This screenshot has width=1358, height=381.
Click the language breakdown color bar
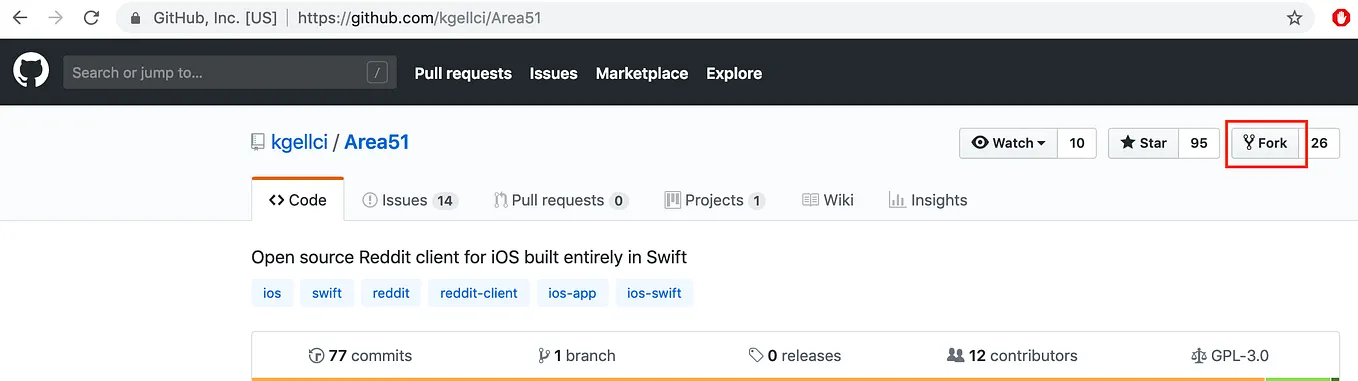[x=795, y=379]
